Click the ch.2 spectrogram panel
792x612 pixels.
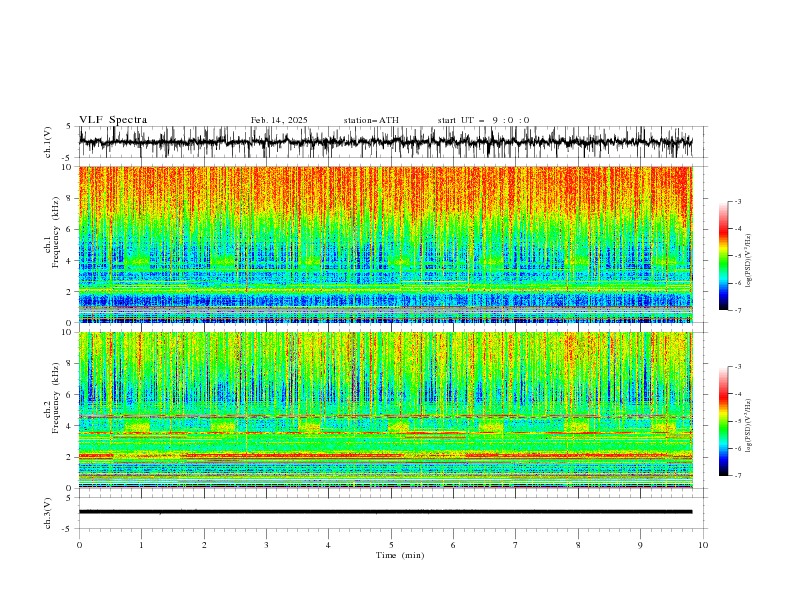click(386, 410)
